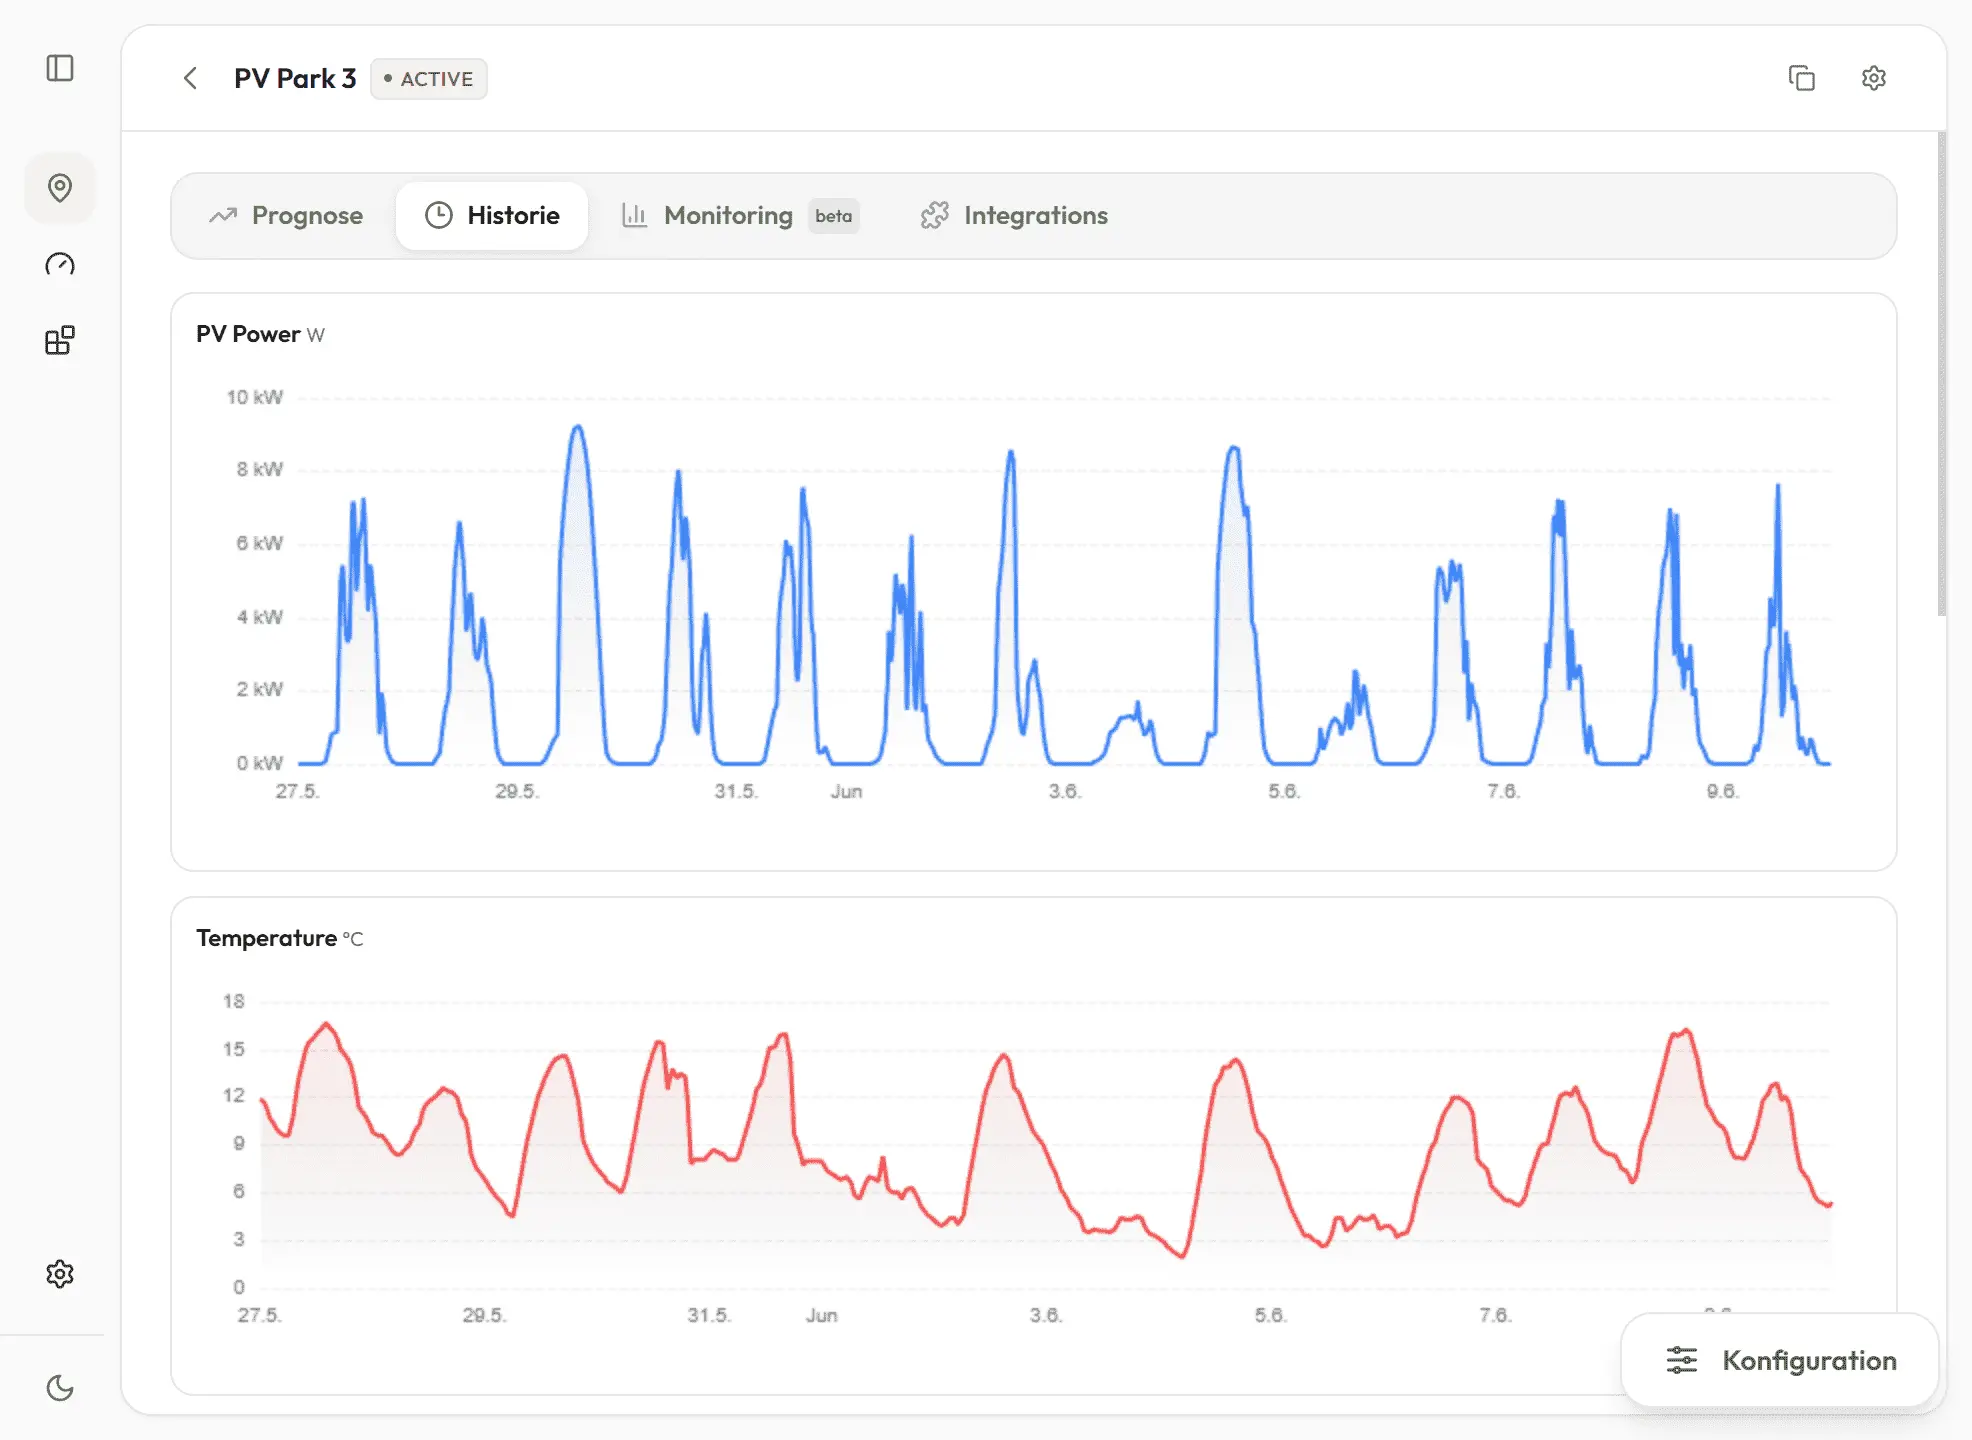Viewport: 1972px width, 1440px height.
Task: Open the locations map pin icon
Action: coord(60,188)
